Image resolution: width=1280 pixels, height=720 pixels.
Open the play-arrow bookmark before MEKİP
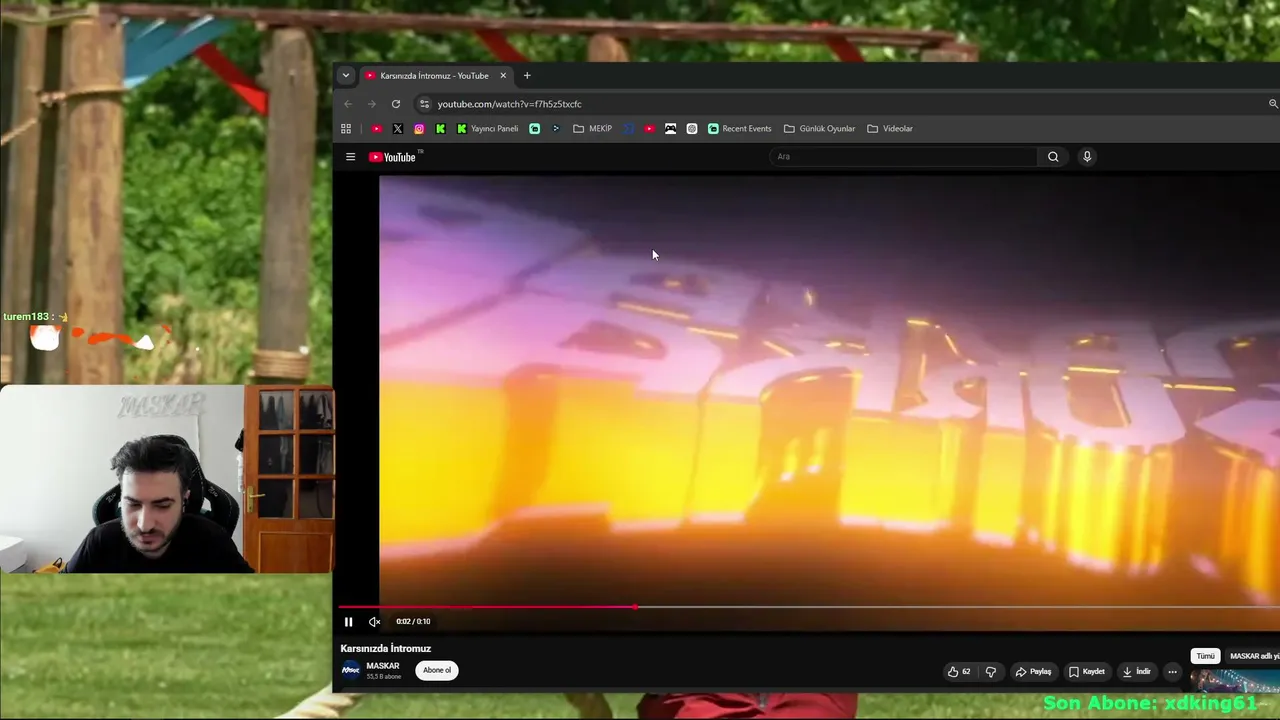tap(556, 129)
